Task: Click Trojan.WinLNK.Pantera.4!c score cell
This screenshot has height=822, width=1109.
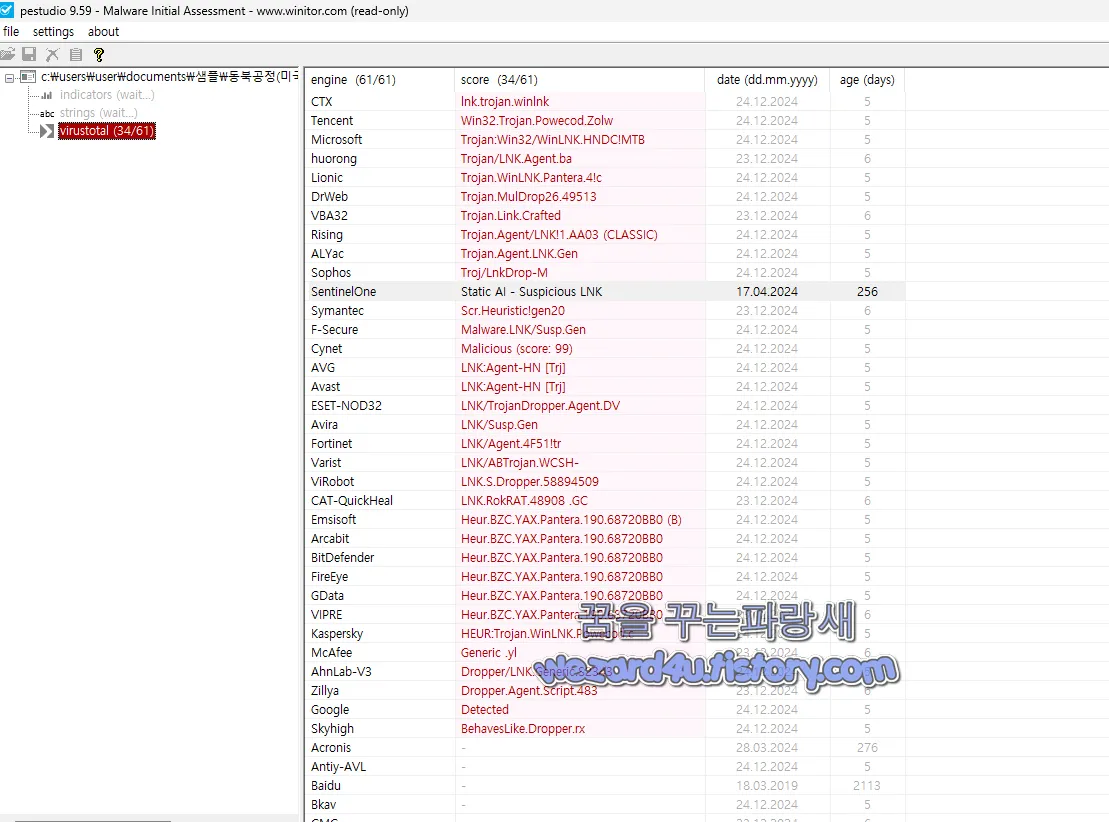Action: click(531, 178)
